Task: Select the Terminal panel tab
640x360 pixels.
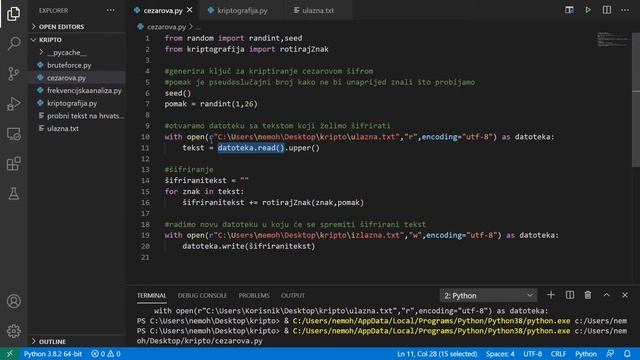Action: pos(151,296)
